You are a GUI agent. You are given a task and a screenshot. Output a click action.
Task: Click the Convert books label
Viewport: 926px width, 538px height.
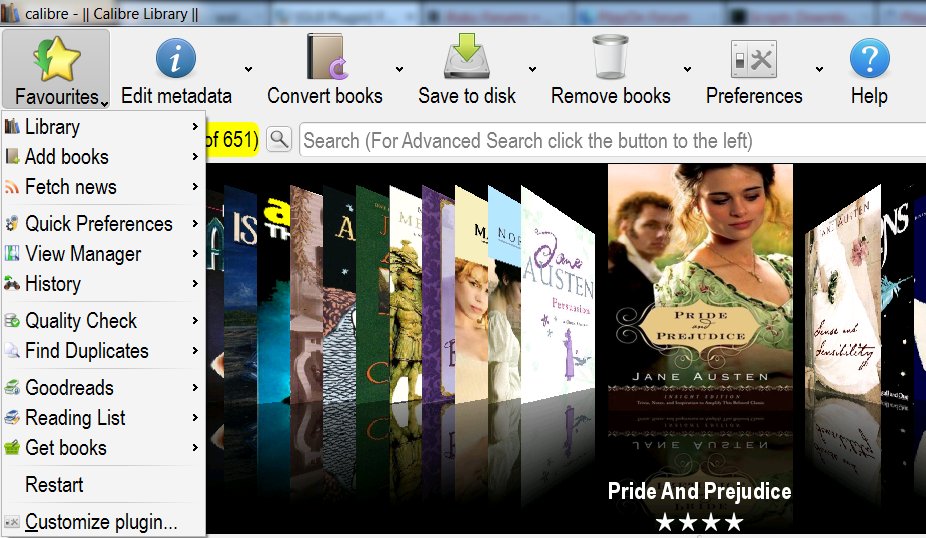[325, 96]
